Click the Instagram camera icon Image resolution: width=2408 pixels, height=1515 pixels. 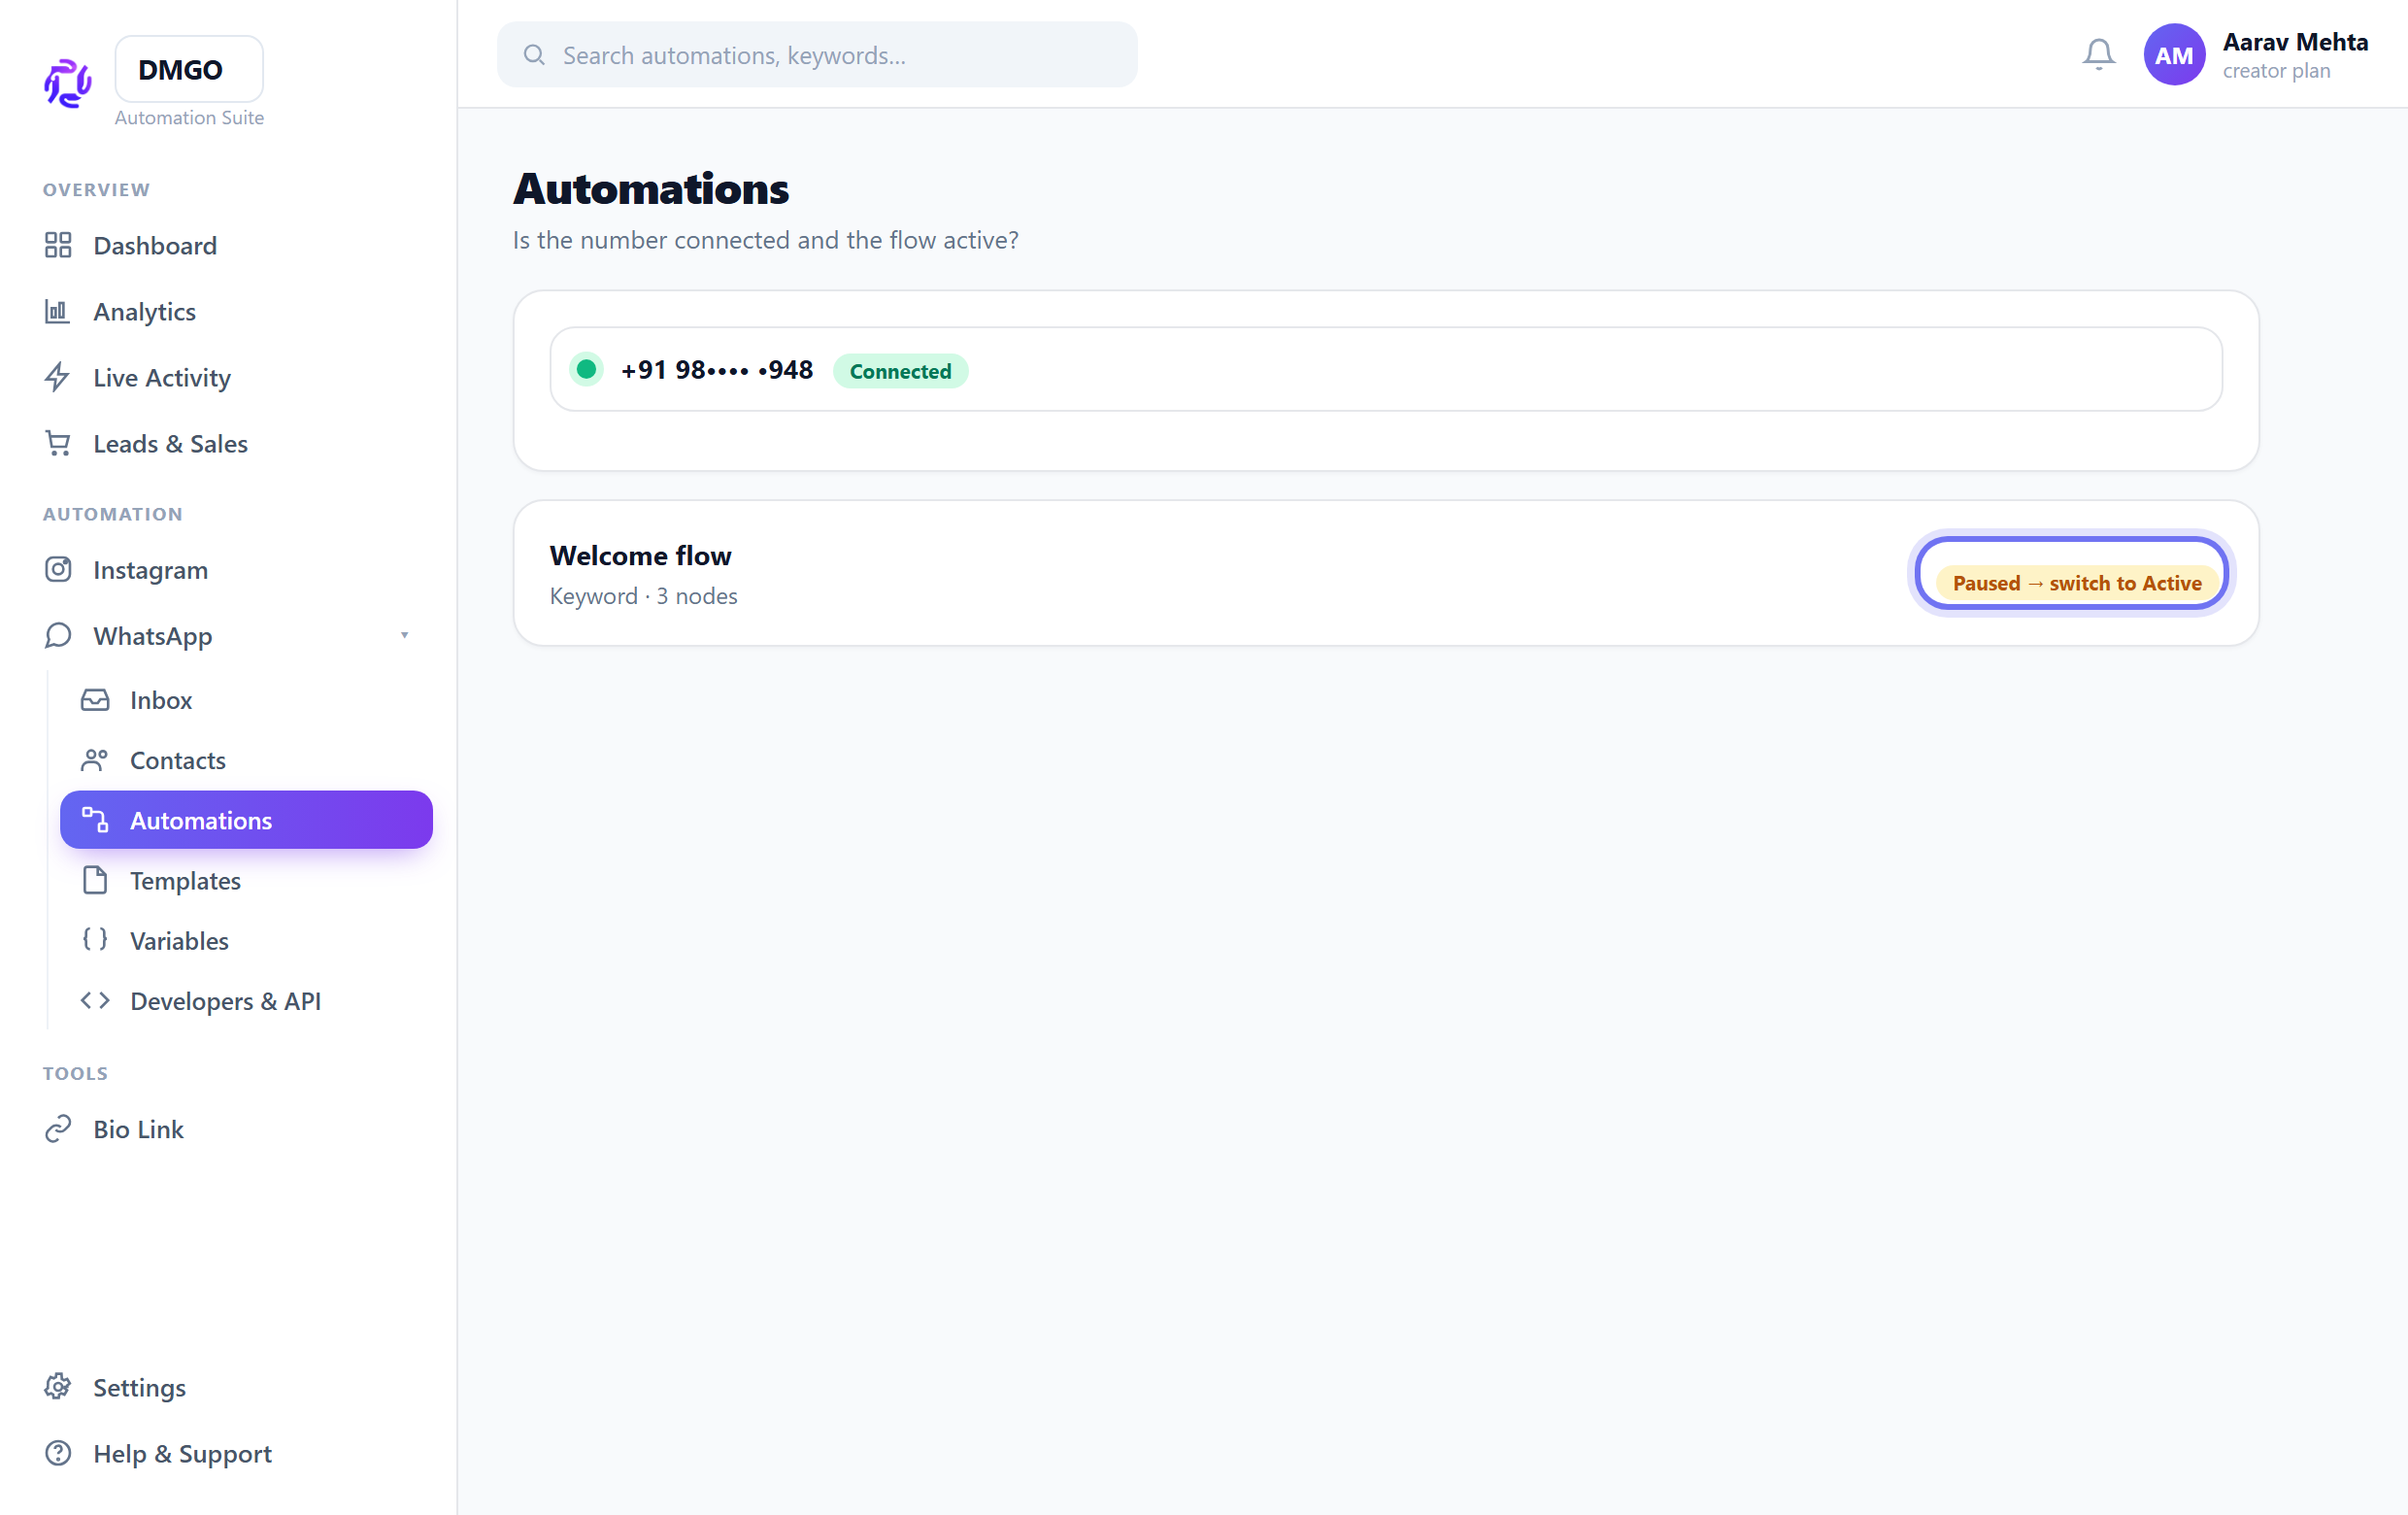coord(58,569)
